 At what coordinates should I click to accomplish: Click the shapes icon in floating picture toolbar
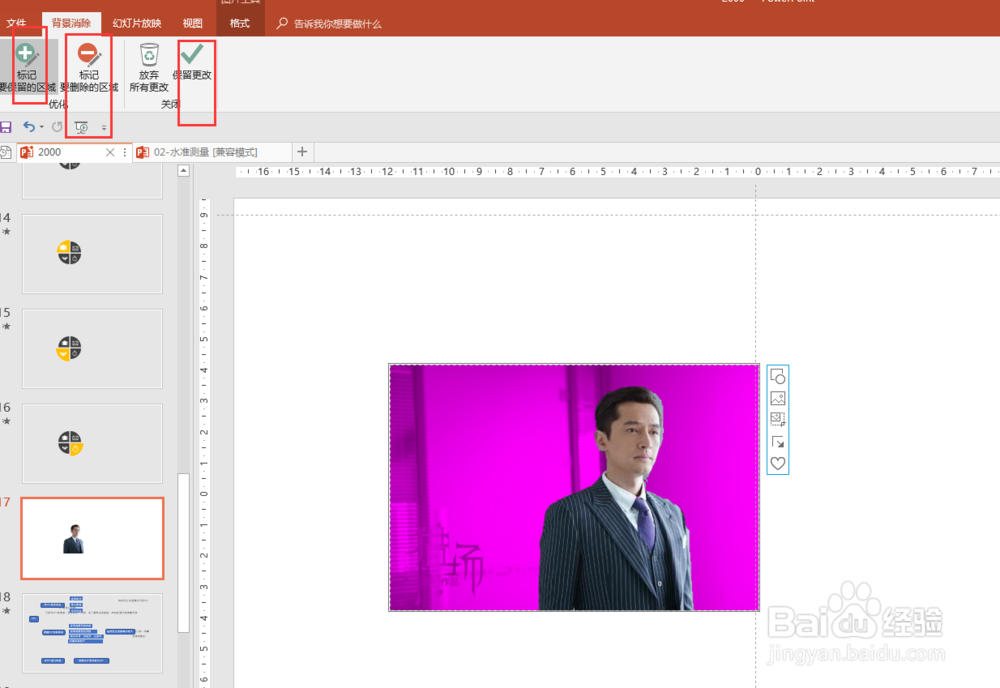click(777, 376)
